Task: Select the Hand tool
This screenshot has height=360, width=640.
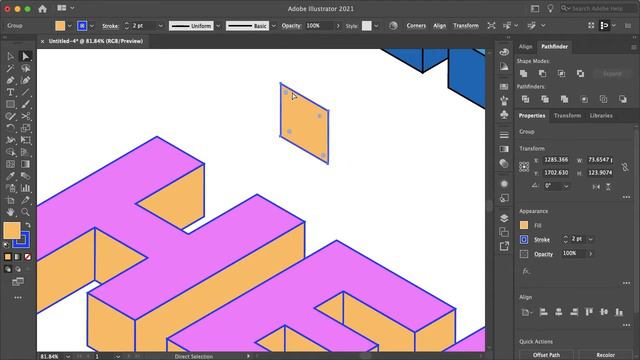Action: (11, 212)
